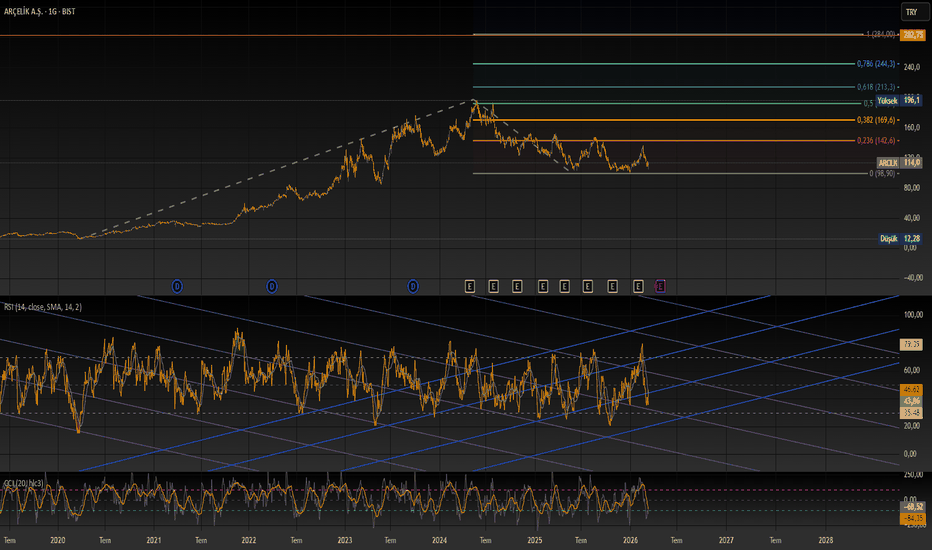The image size is (932, 550).
Task: Click the orange 282,75 price axis tag
Action: click(911, 35)
